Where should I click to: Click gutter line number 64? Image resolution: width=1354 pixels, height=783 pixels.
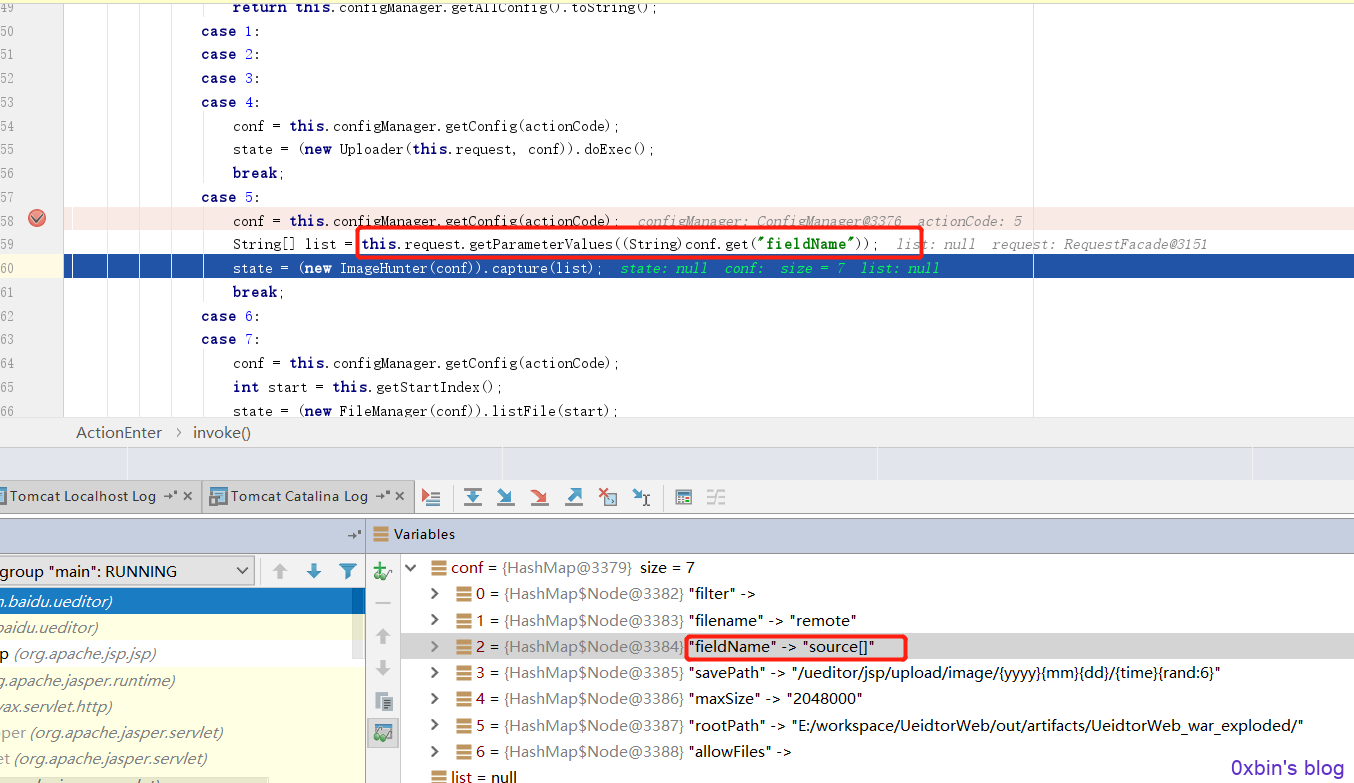click(x=7, y=363)
